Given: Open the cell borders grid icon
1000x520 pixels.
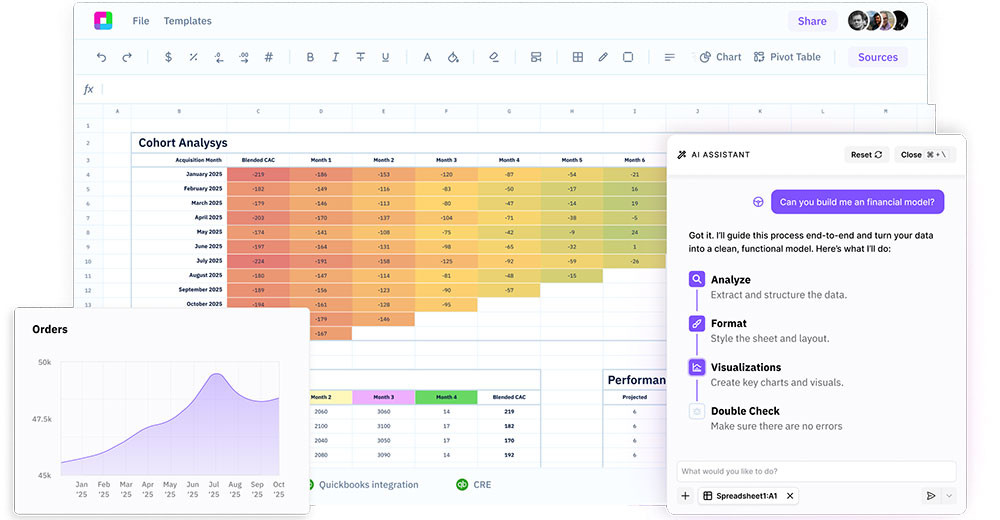Looking at the screenshot, I should [578, 57].
